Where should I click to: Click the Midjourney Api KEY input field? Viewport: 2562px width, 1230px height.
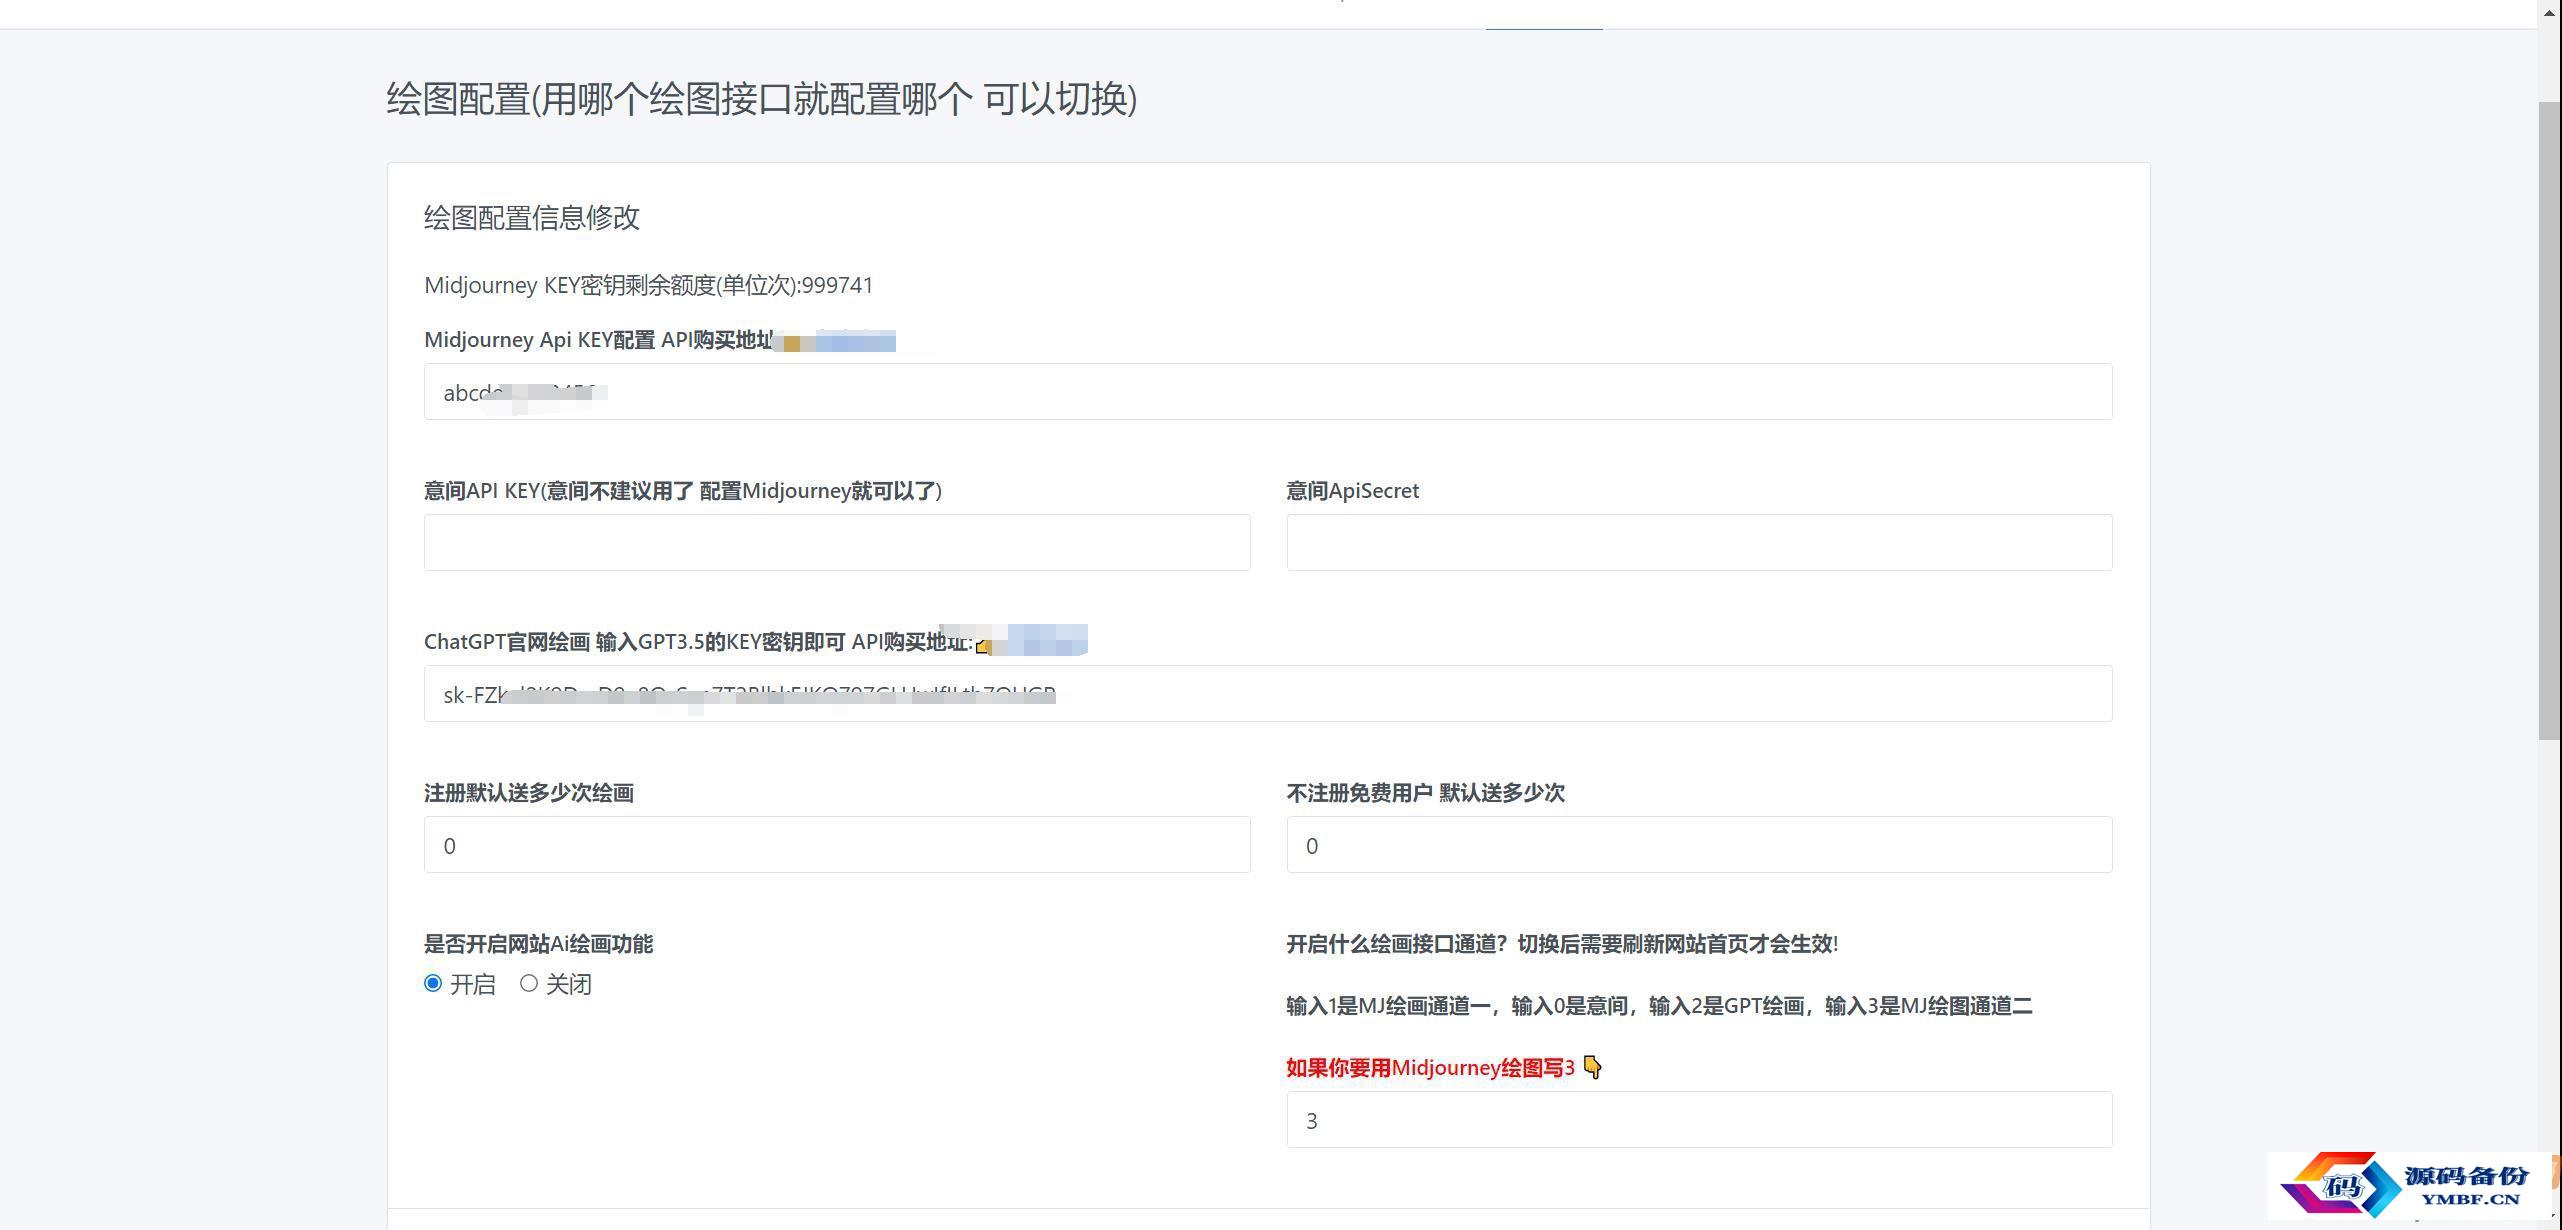pos(1268,392)
